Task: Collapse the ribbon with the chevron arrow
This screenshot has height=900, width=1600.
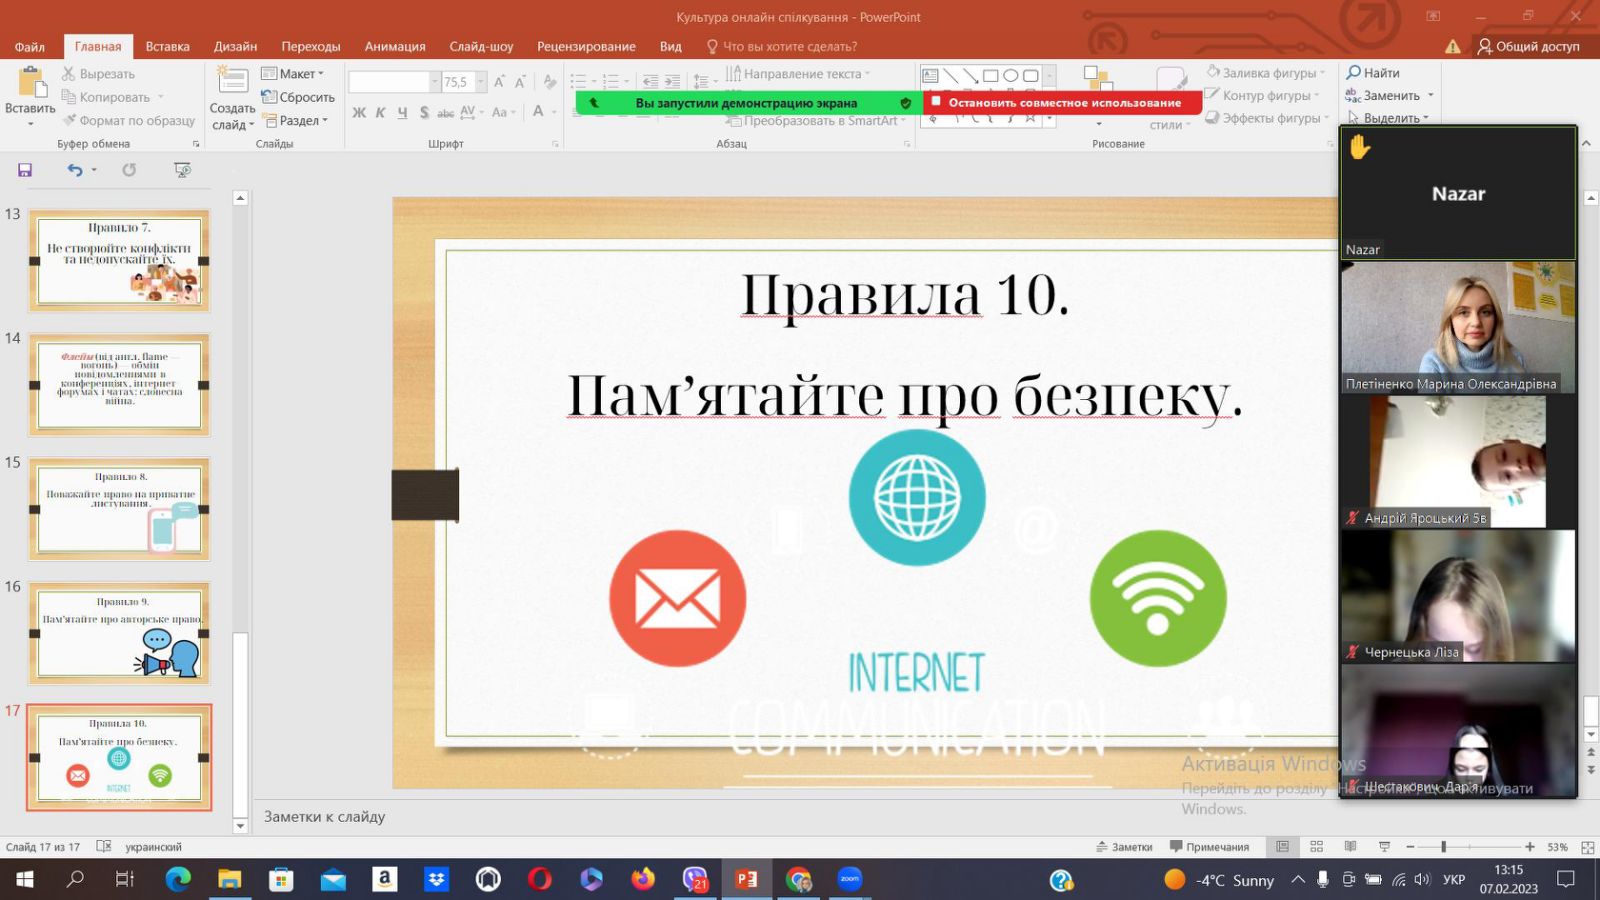Action: pos(1586,144)
